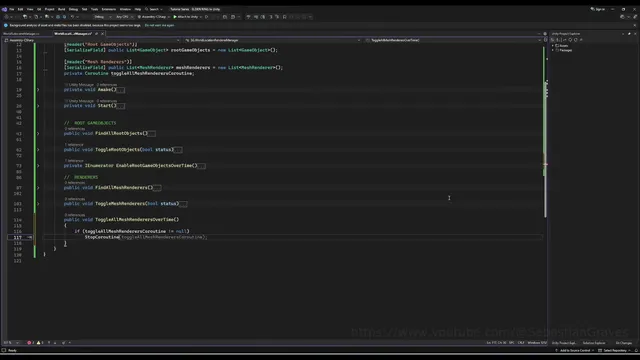Image resolution: width=640 pixels, height=360 pixels.
Task: Switch to the Git Changes panel tab
Action: [623, 343]
